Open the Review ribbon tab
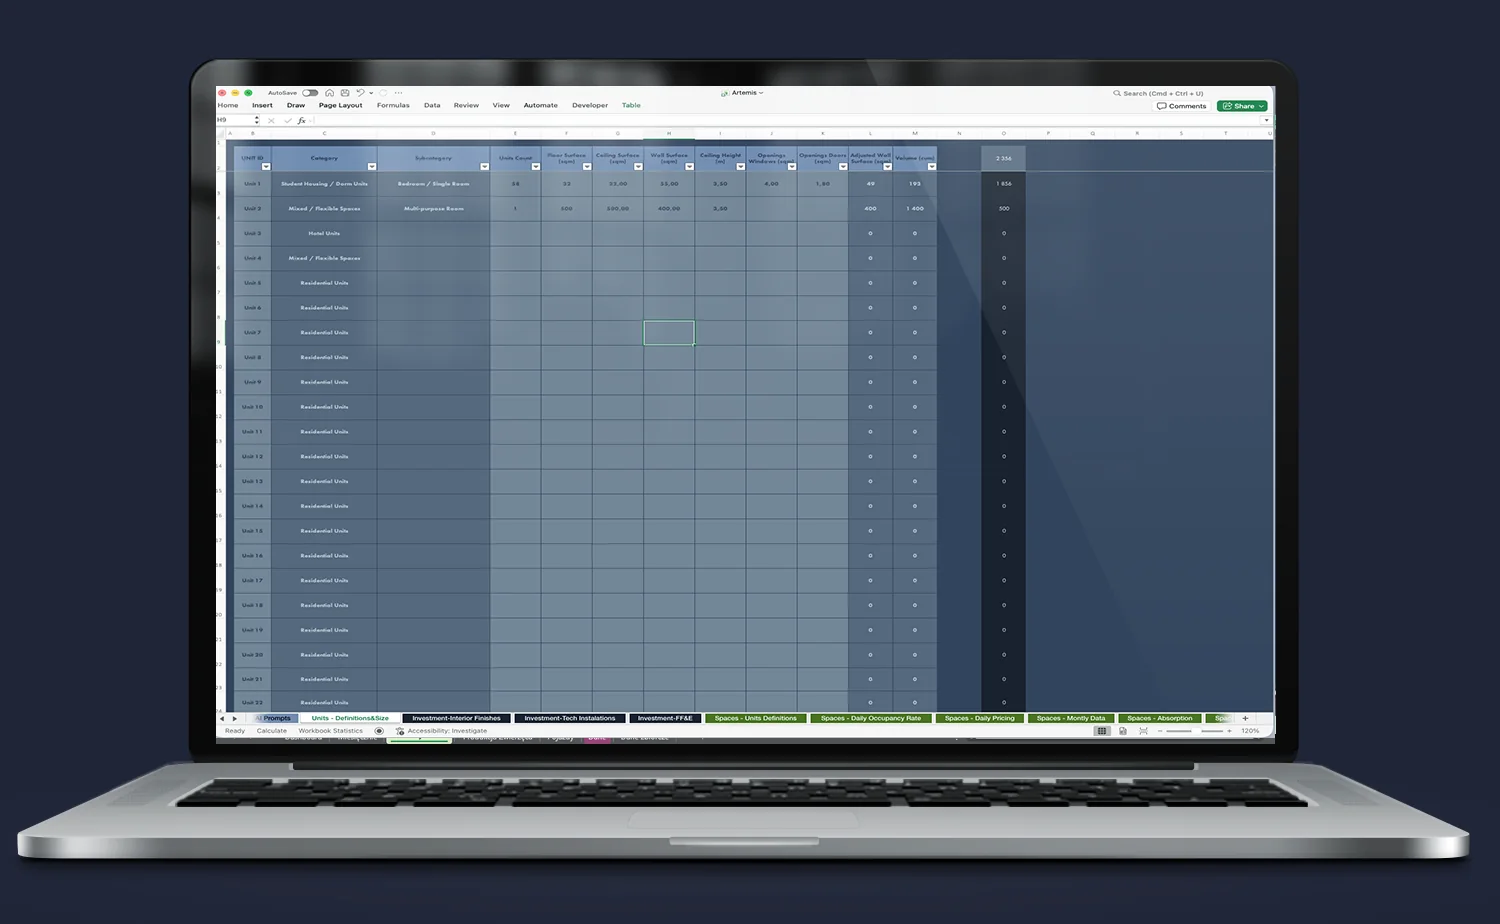 pos(466,105)
